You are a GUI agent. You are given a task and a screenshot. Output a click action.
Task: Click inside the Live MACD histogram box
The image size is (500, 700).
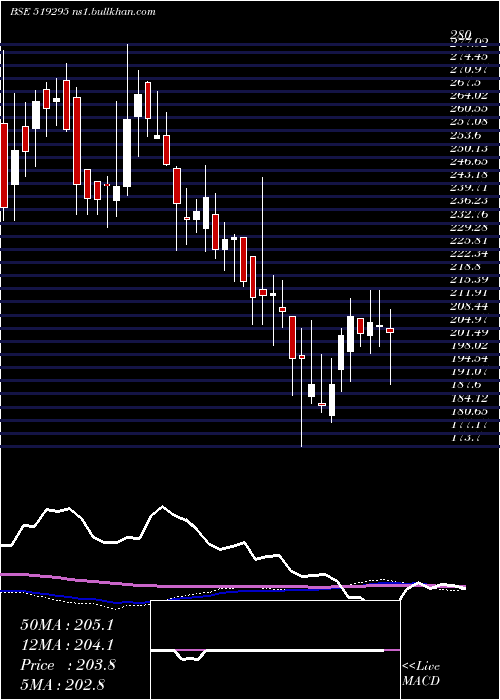(275, 650)
